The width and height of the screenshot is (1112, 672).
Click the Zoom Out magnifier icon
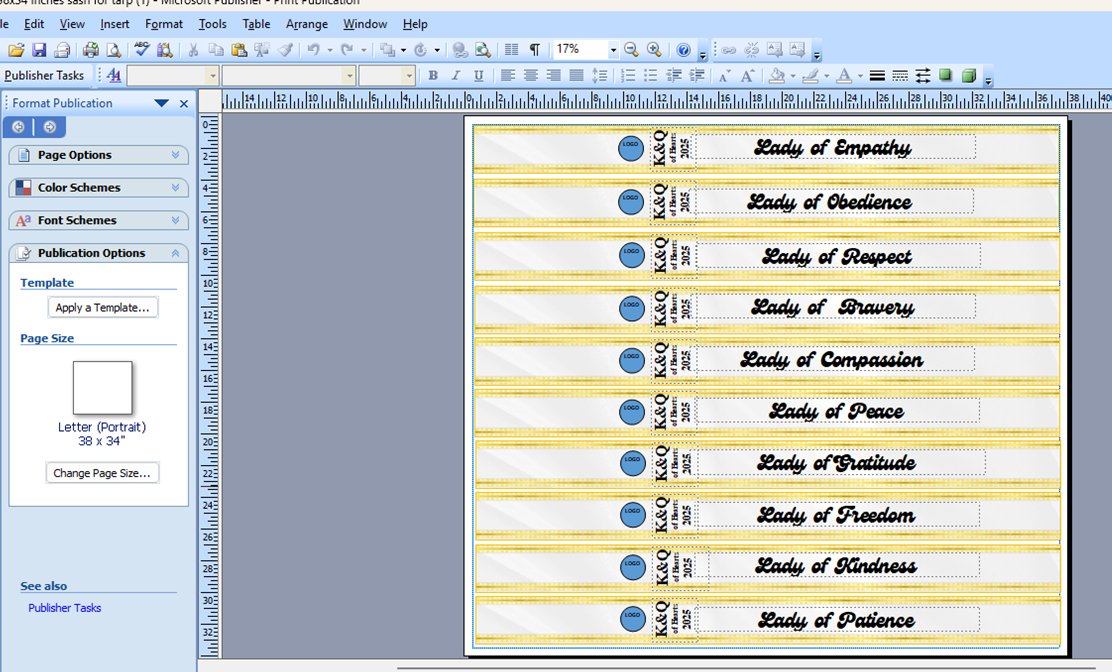coord(631,50)
